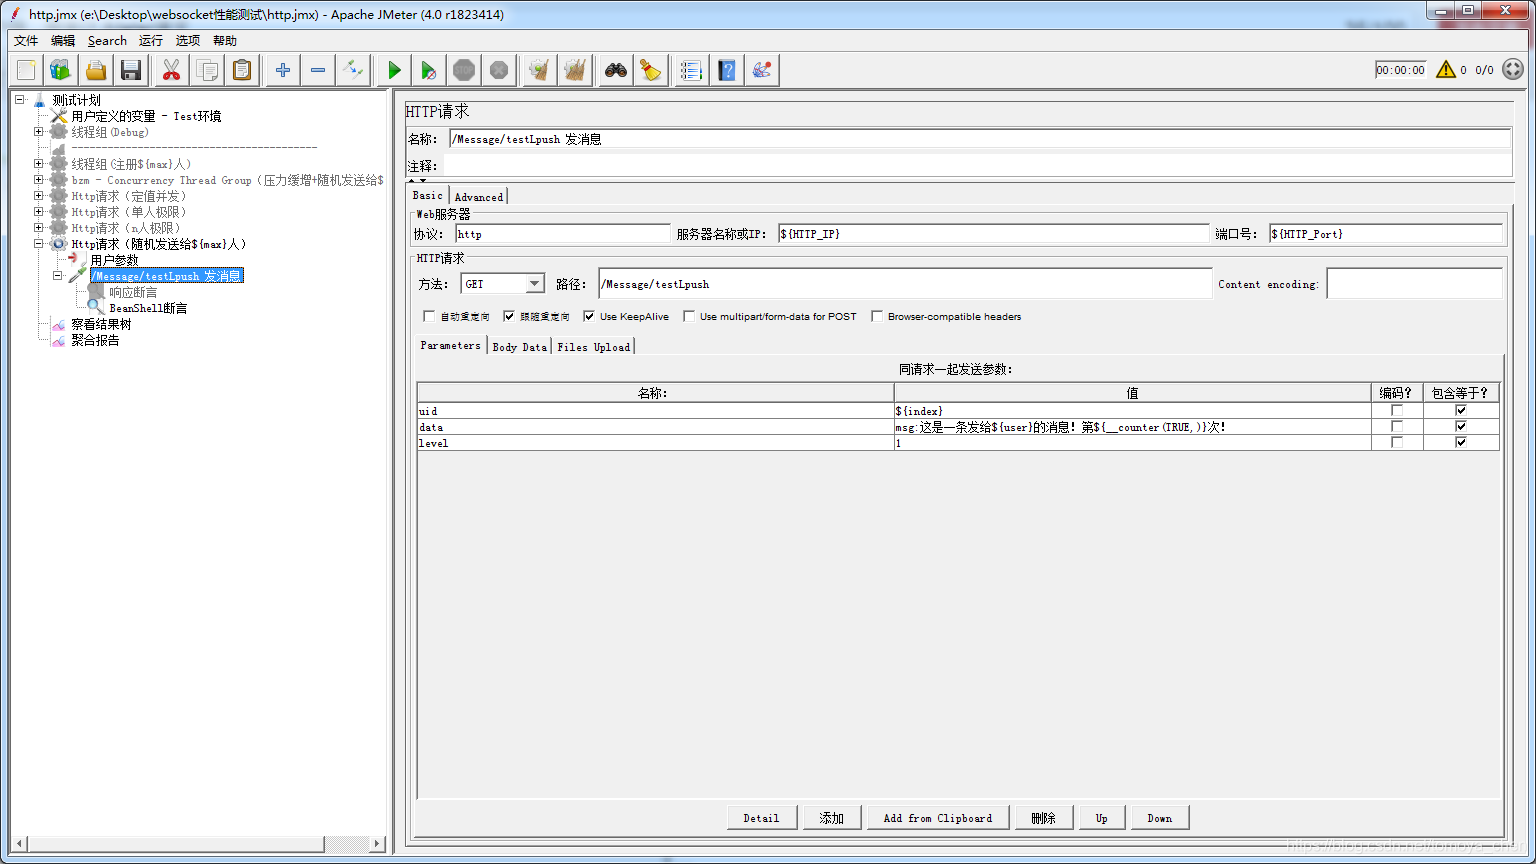Select the BeanShell断言 tree node
1536x864 pixels.
point(148,308)
